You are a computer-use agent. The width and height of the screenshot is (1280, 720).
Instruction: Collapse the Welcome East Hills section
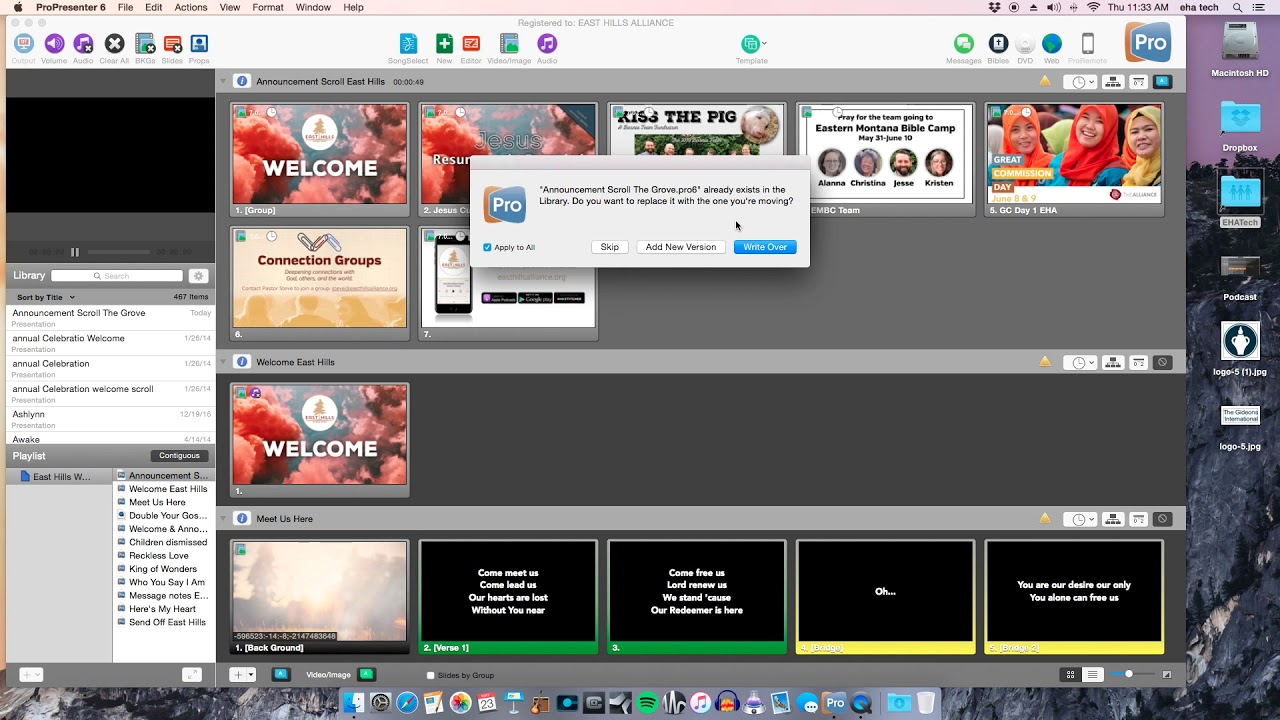(224, 362)
